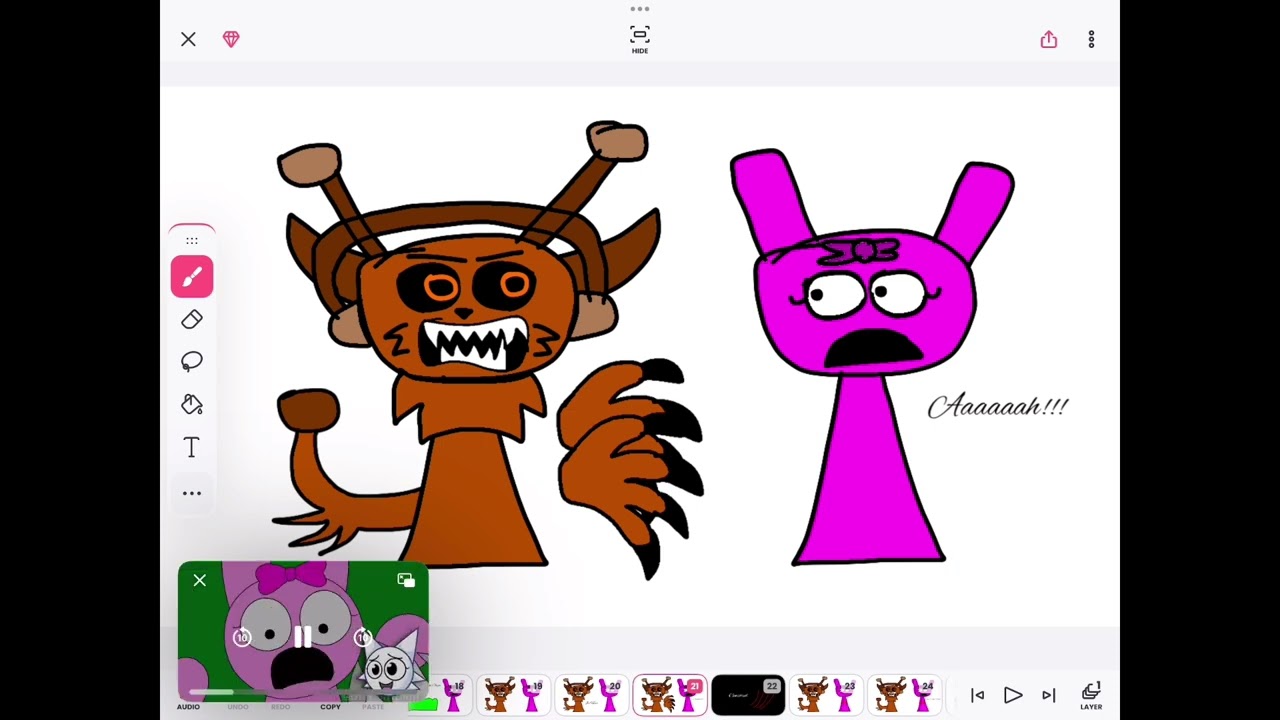The height and width of the screenshot is (720, 1280).
Task: Open the Layer panel
Action: click(1091, 696)
